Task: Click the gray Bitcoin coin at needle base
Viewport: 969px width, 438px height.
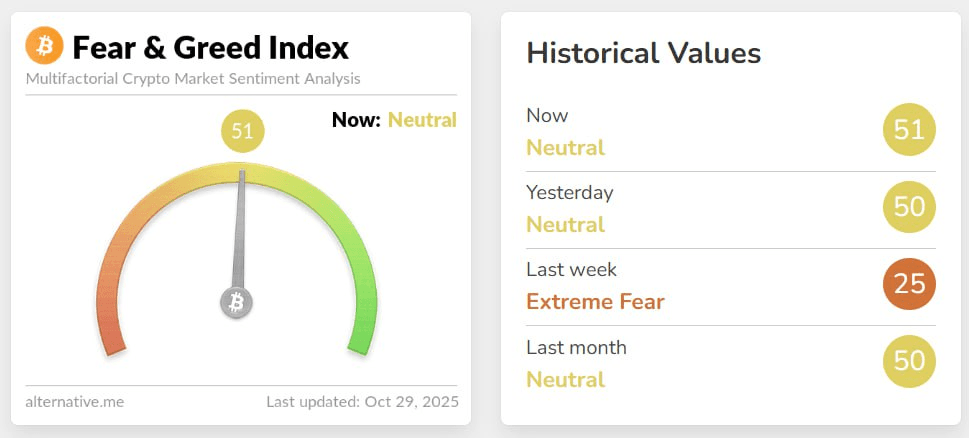Action: pos(237,302)
